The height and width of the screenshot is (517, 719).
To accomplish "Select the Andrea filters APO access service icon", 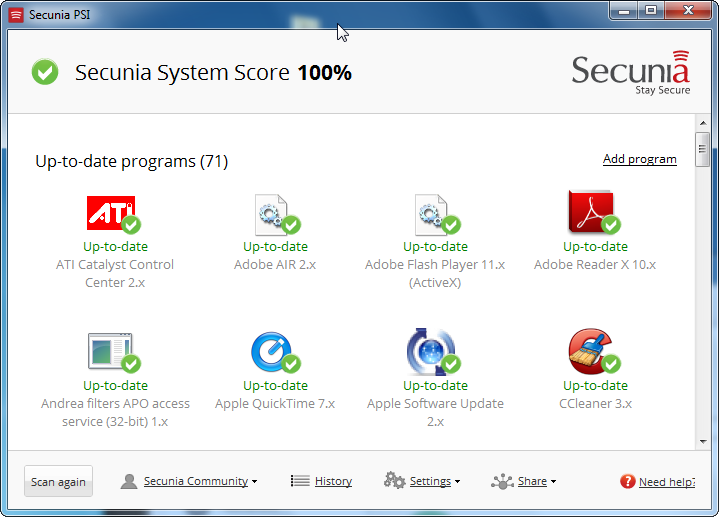I will [x=114, y=352].
